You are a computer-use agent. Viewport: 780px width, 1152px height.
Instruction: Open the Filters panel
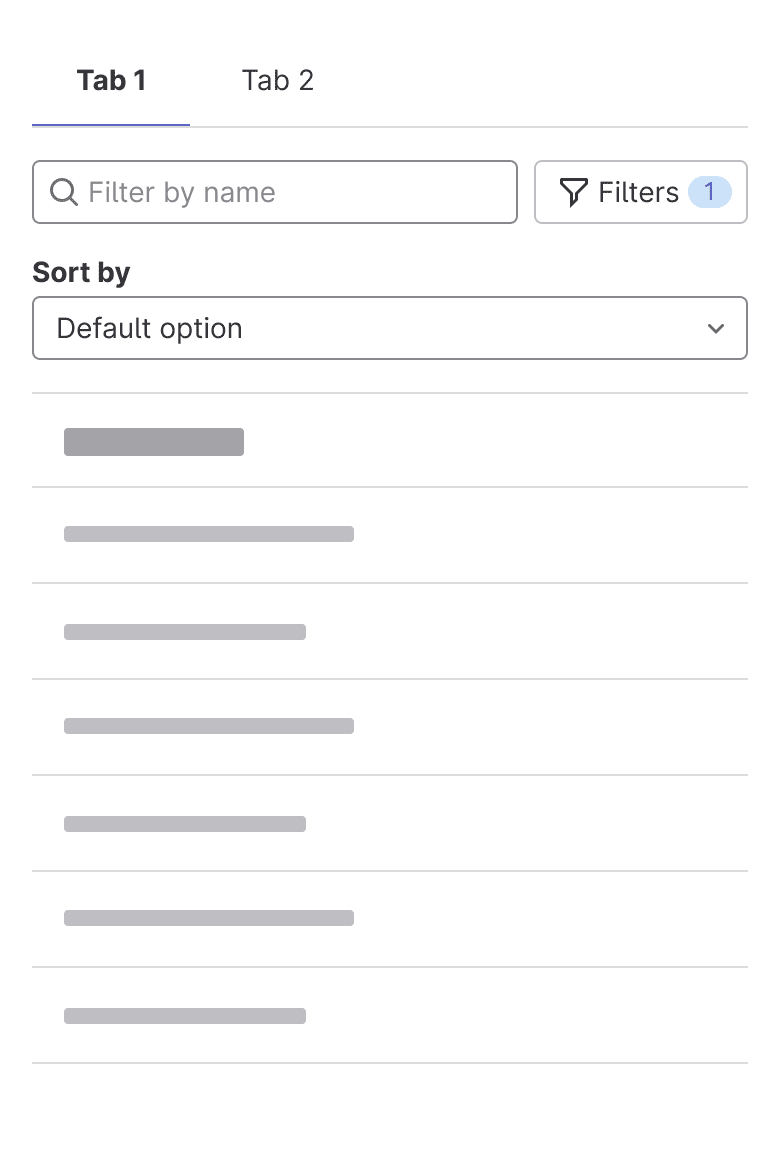coord(640,192)
